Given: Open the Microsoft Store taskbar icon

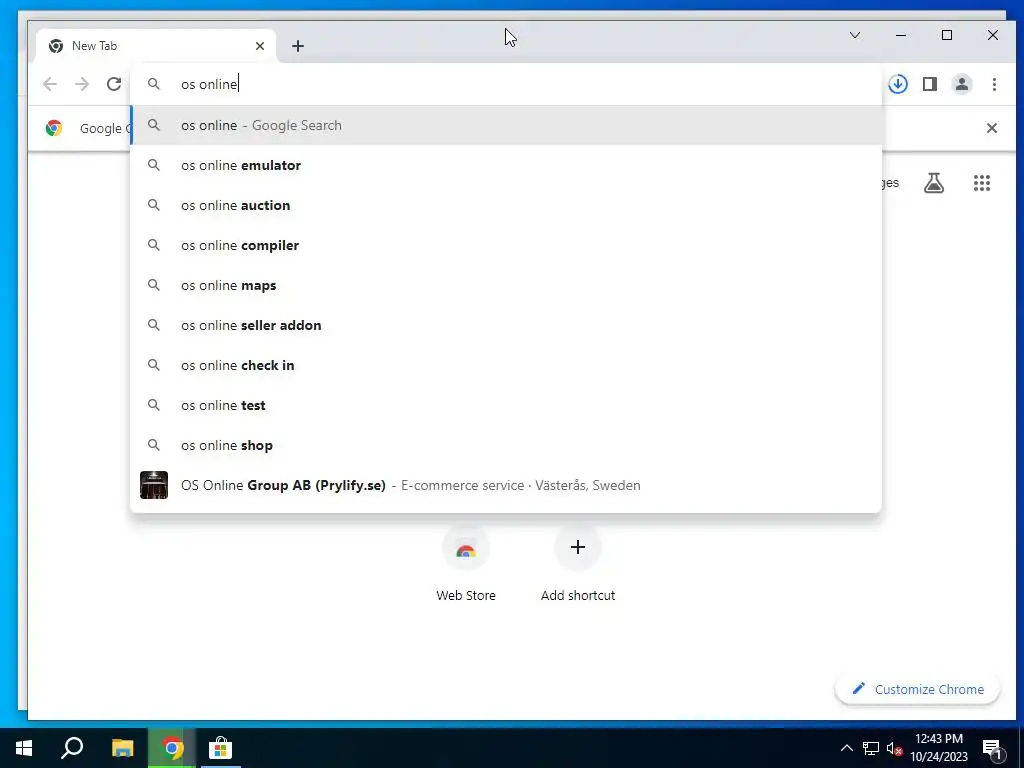Looking at the screenshot, I should [x=221, y=748].
